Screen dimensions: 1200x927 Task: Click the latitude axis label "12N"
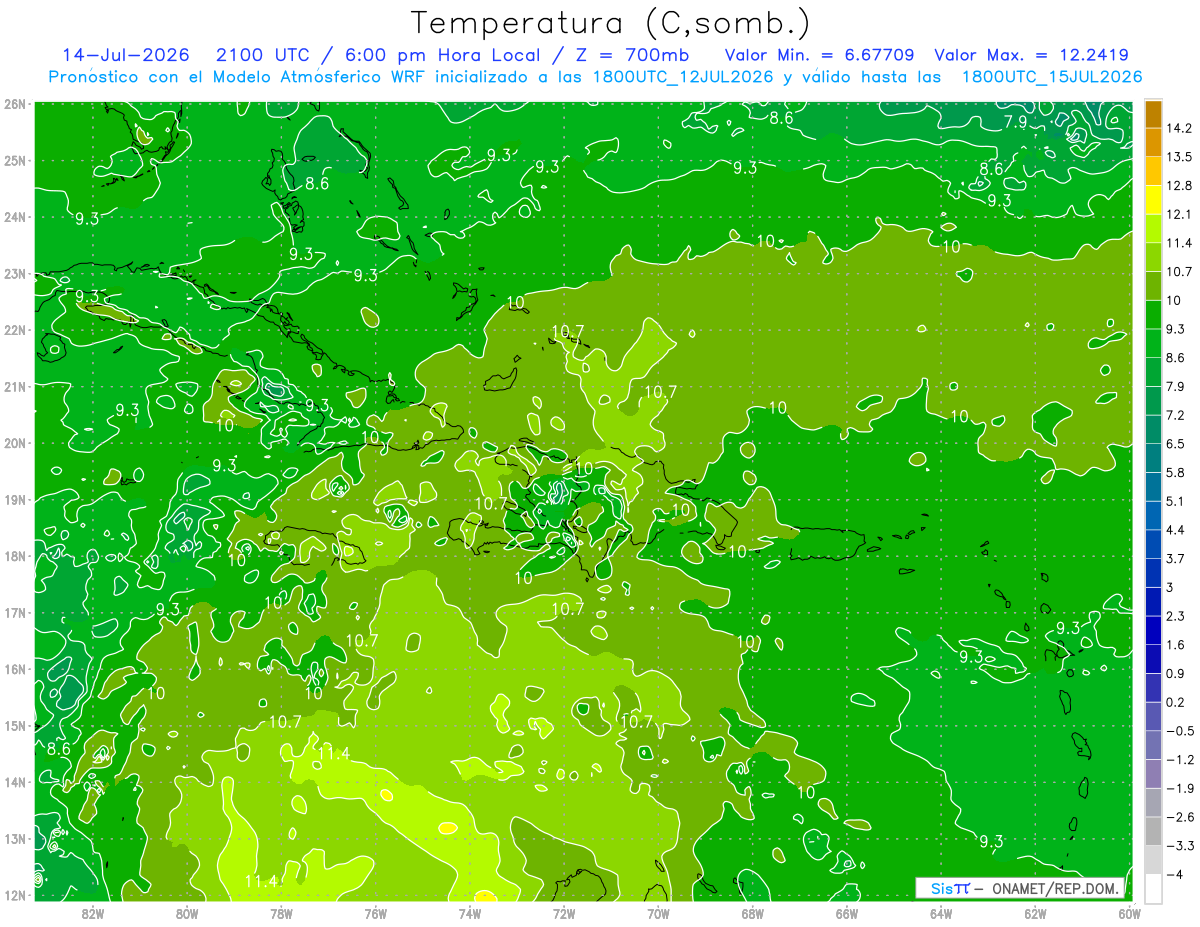(x=15, y=895)
